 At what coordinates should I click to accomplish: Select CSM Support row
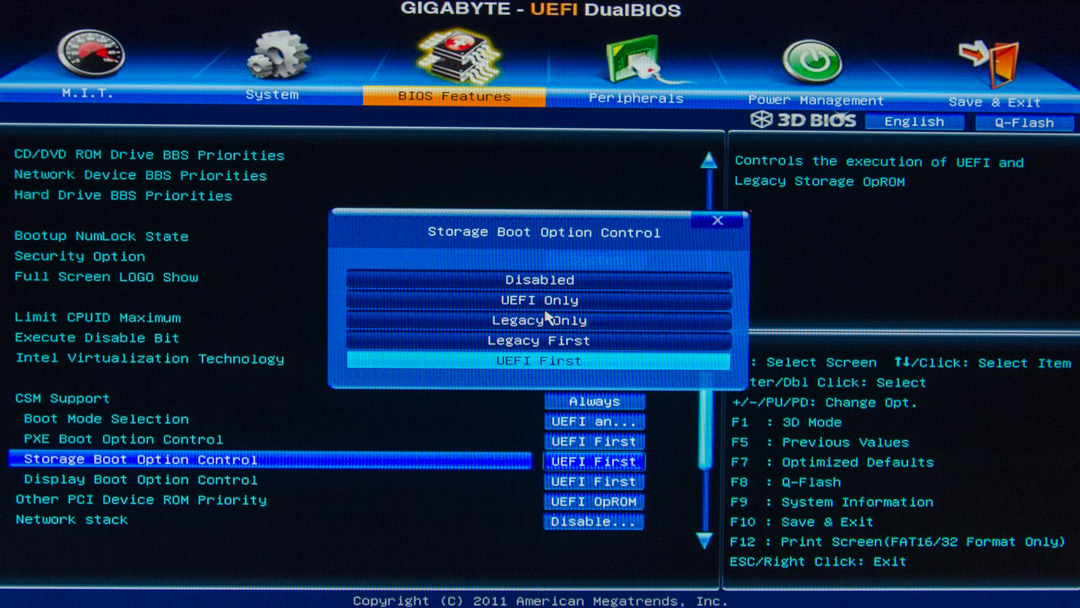click(63, 399)
